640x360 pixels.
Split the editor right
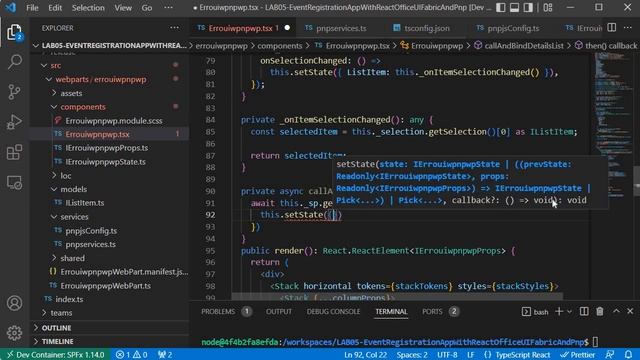click(611, 28)
